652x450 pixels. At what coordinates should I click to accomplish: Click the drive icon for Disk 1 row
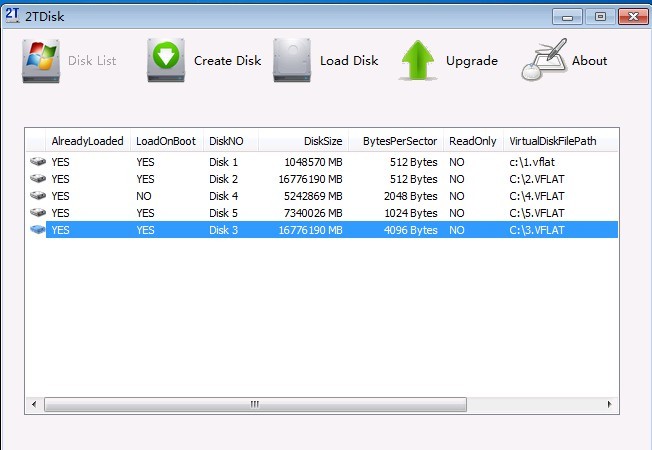[x=38, y=162]
